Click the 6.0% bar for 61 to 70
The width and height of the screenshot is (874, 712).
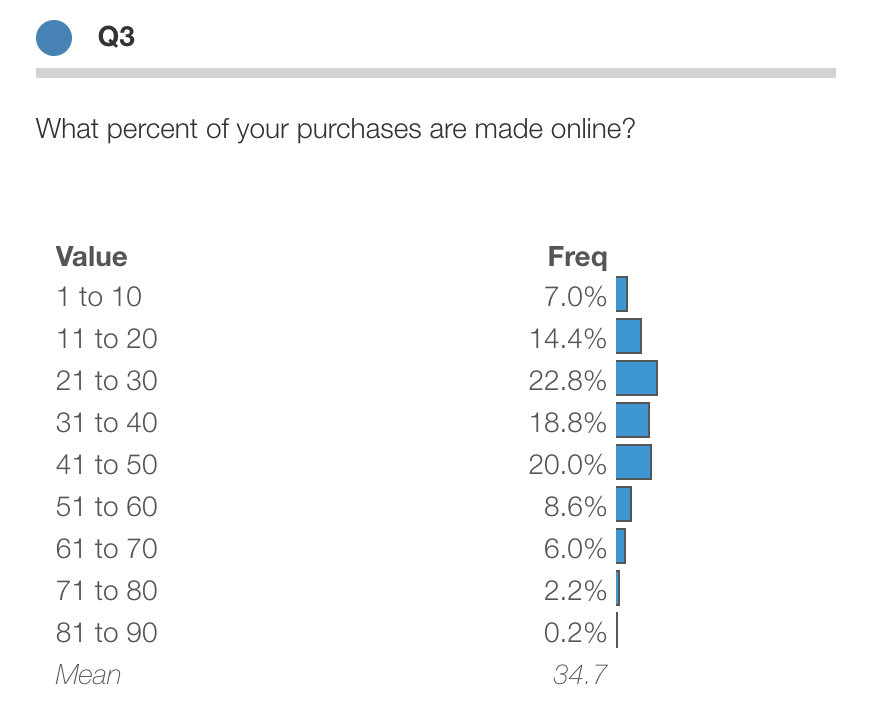pos(621,546)
